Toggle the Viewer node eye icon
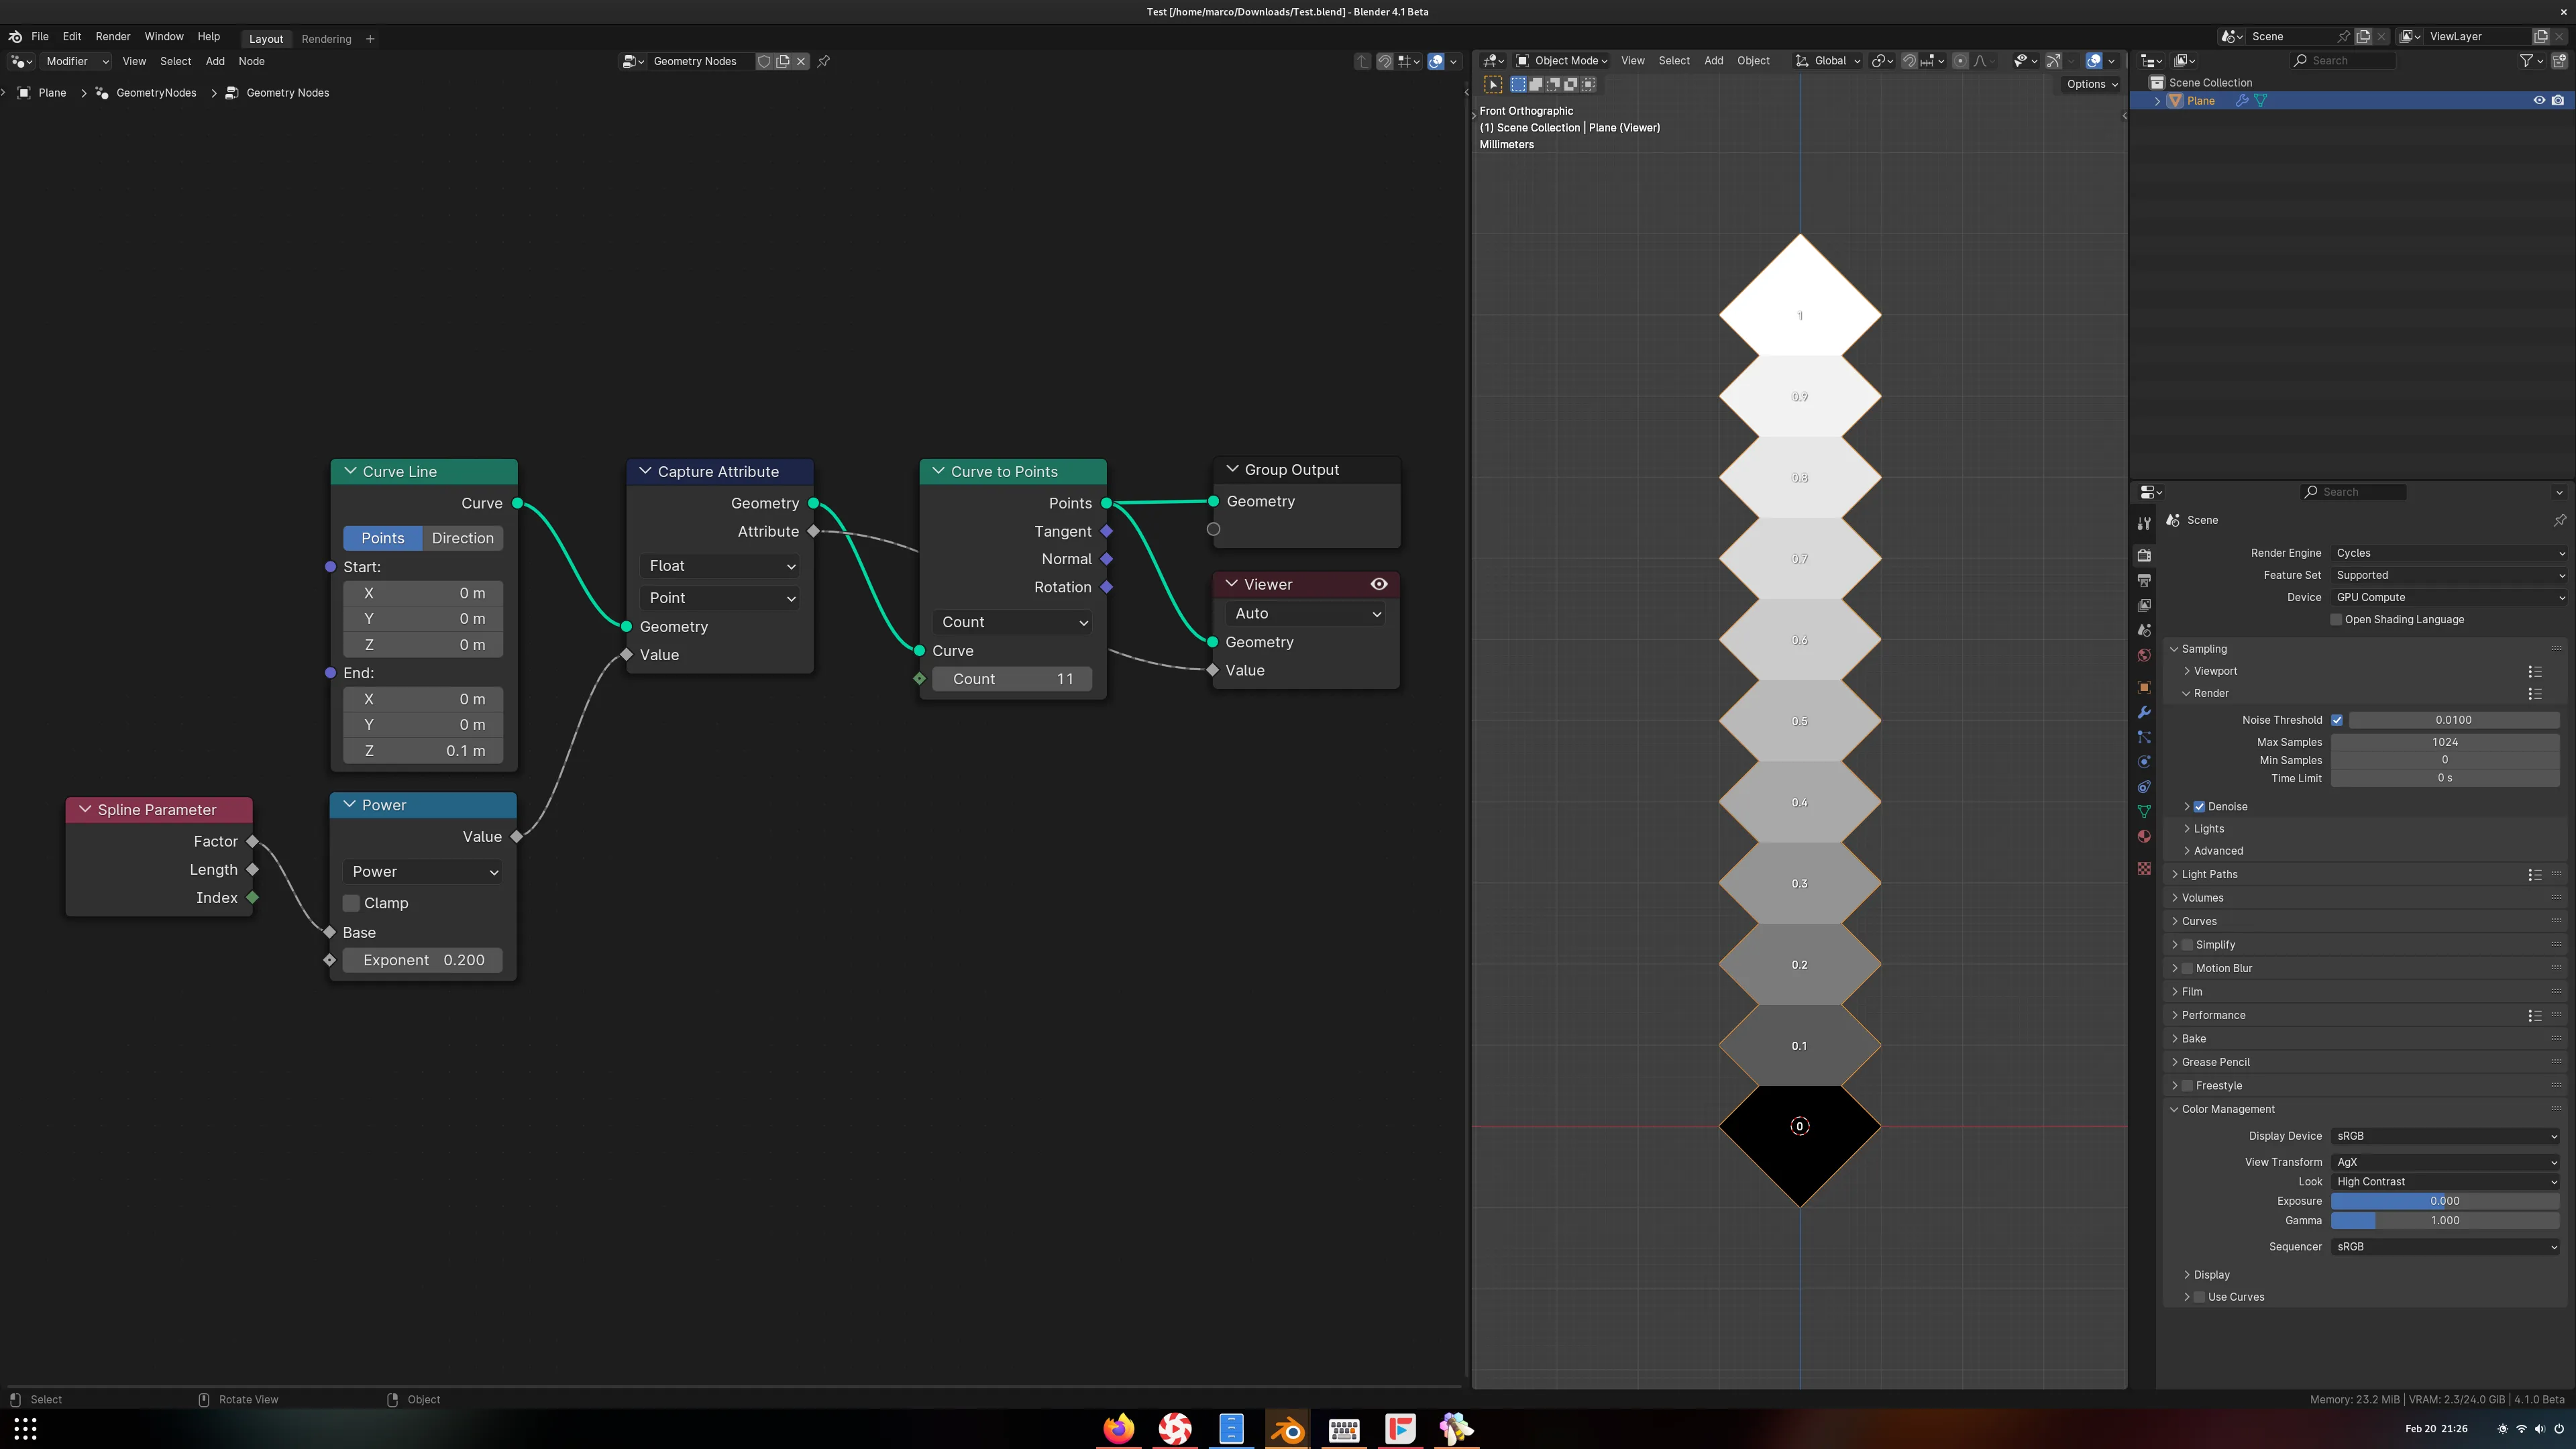The height and width of the screenshot is (1449, 2576). pyautogui.click(x=1379, y=584)
